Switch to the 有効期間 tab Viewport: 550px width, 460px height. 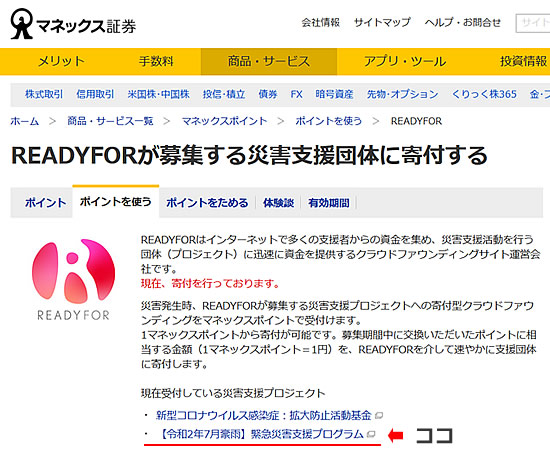click(x=329, y=203)
